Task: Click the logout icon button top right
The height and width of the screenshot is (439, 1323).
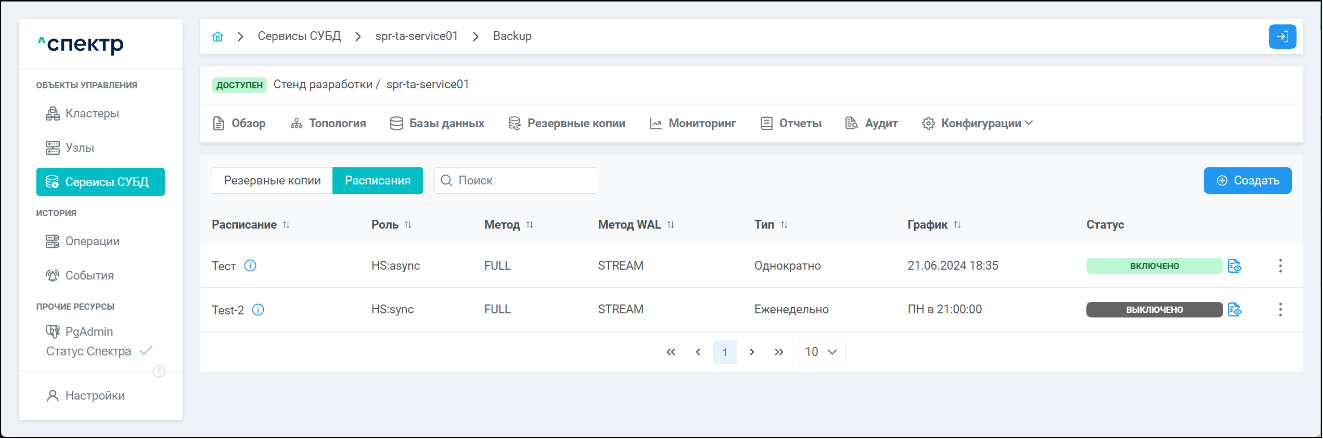Action: click(1282, 37)
